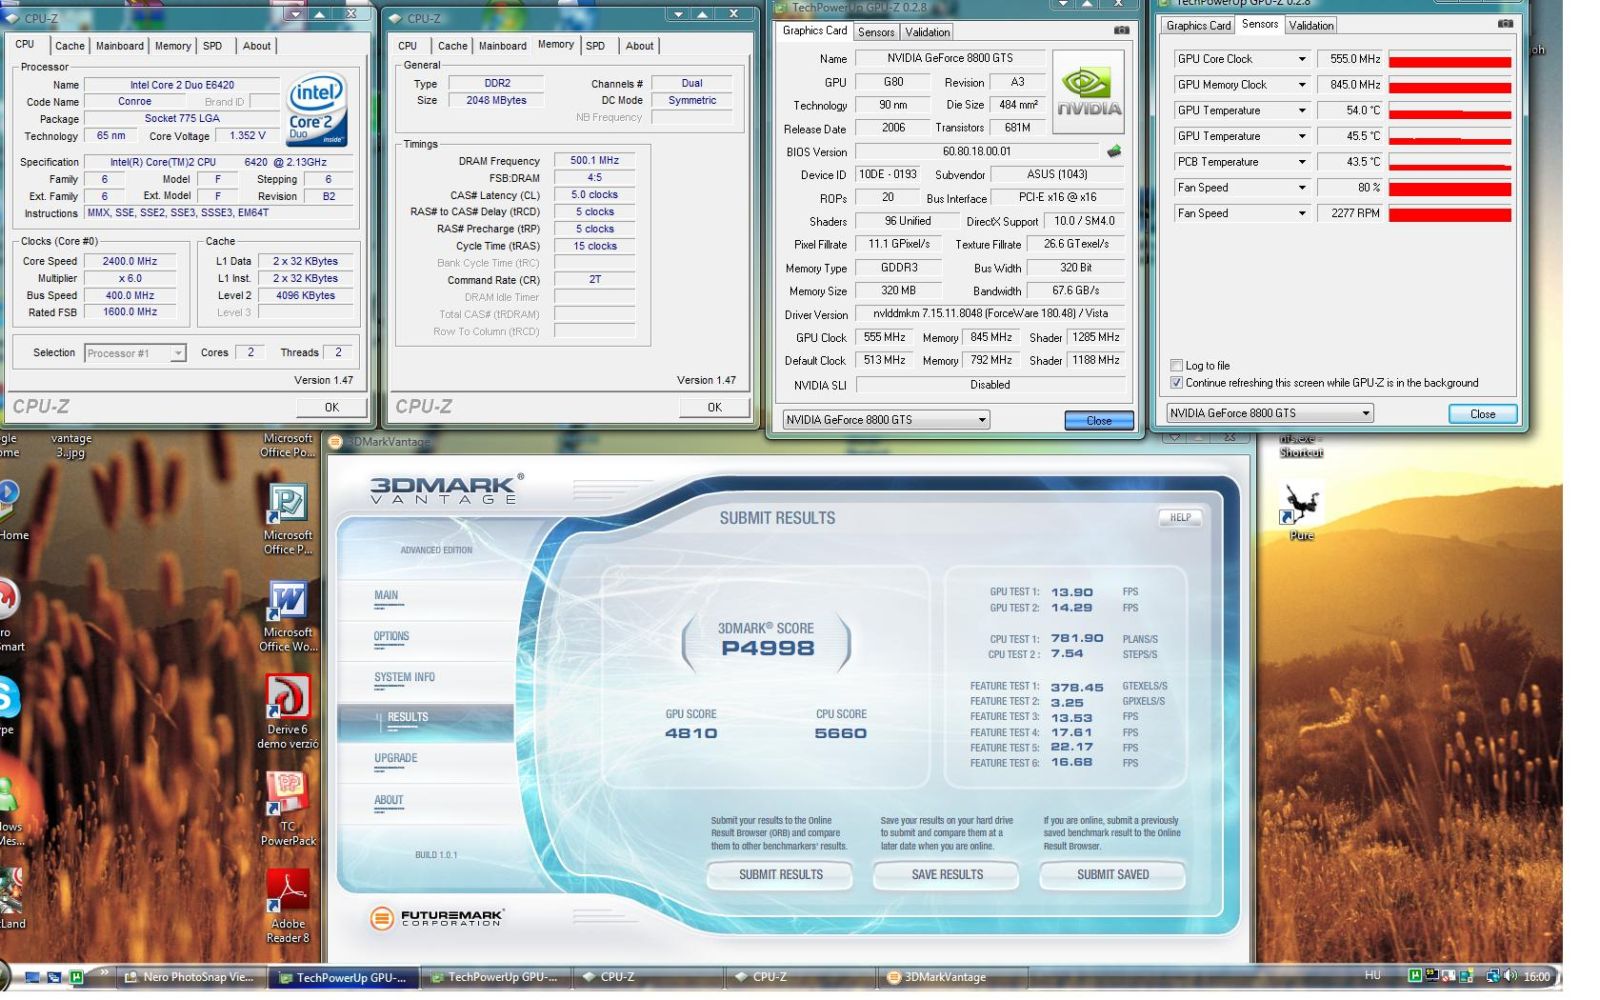
Task: Click the HU language indicator on the taskbar
Action: coord(1372,975)
